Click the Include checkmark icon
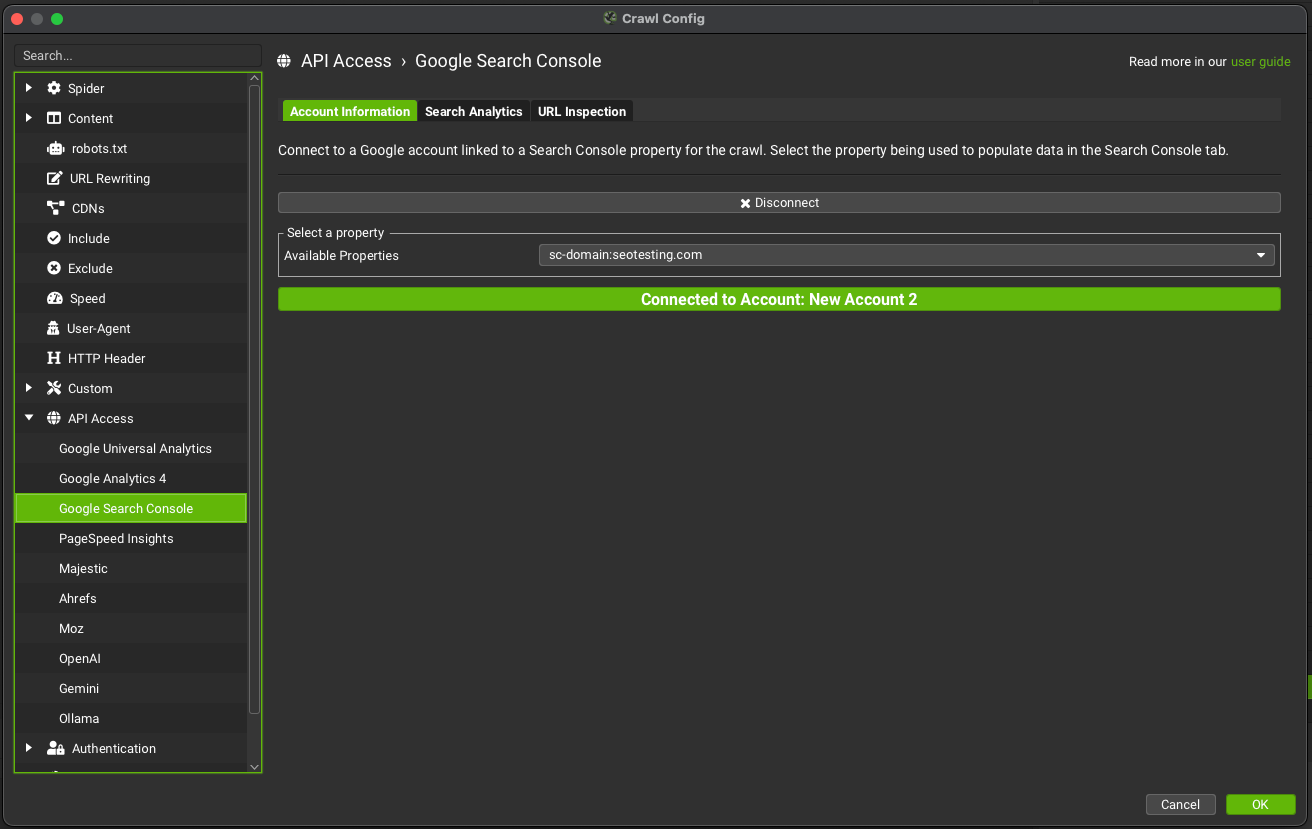Image resolution: width=1312 pixels, height=829 pixels. (54, 238)
